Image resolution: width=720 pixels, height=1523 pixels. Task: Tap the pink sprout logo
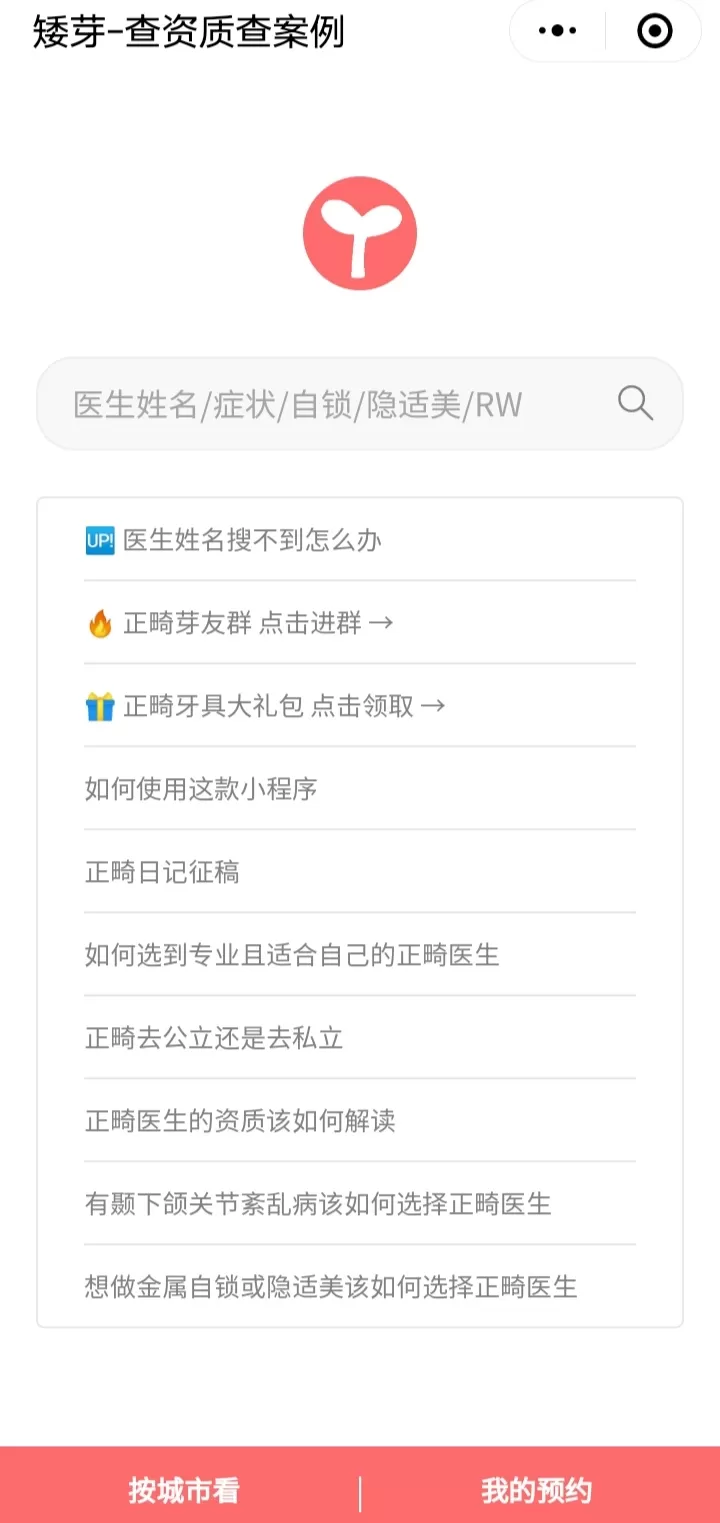360,234
